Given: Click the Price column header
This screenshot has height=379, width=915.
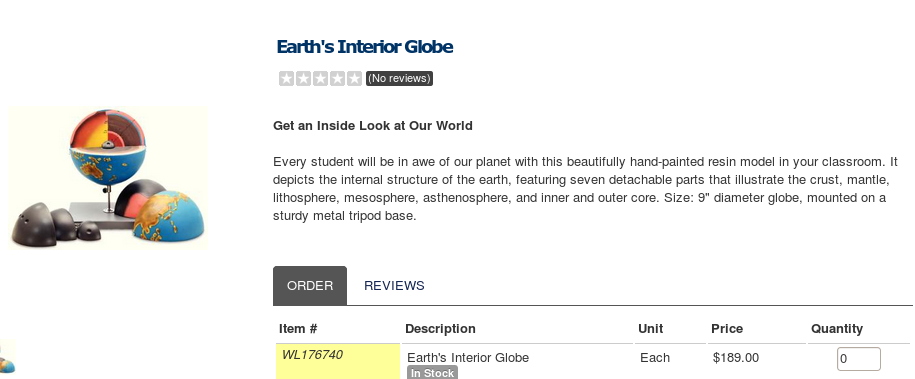Looking at the screenshot, I should (x=727, y=329).
